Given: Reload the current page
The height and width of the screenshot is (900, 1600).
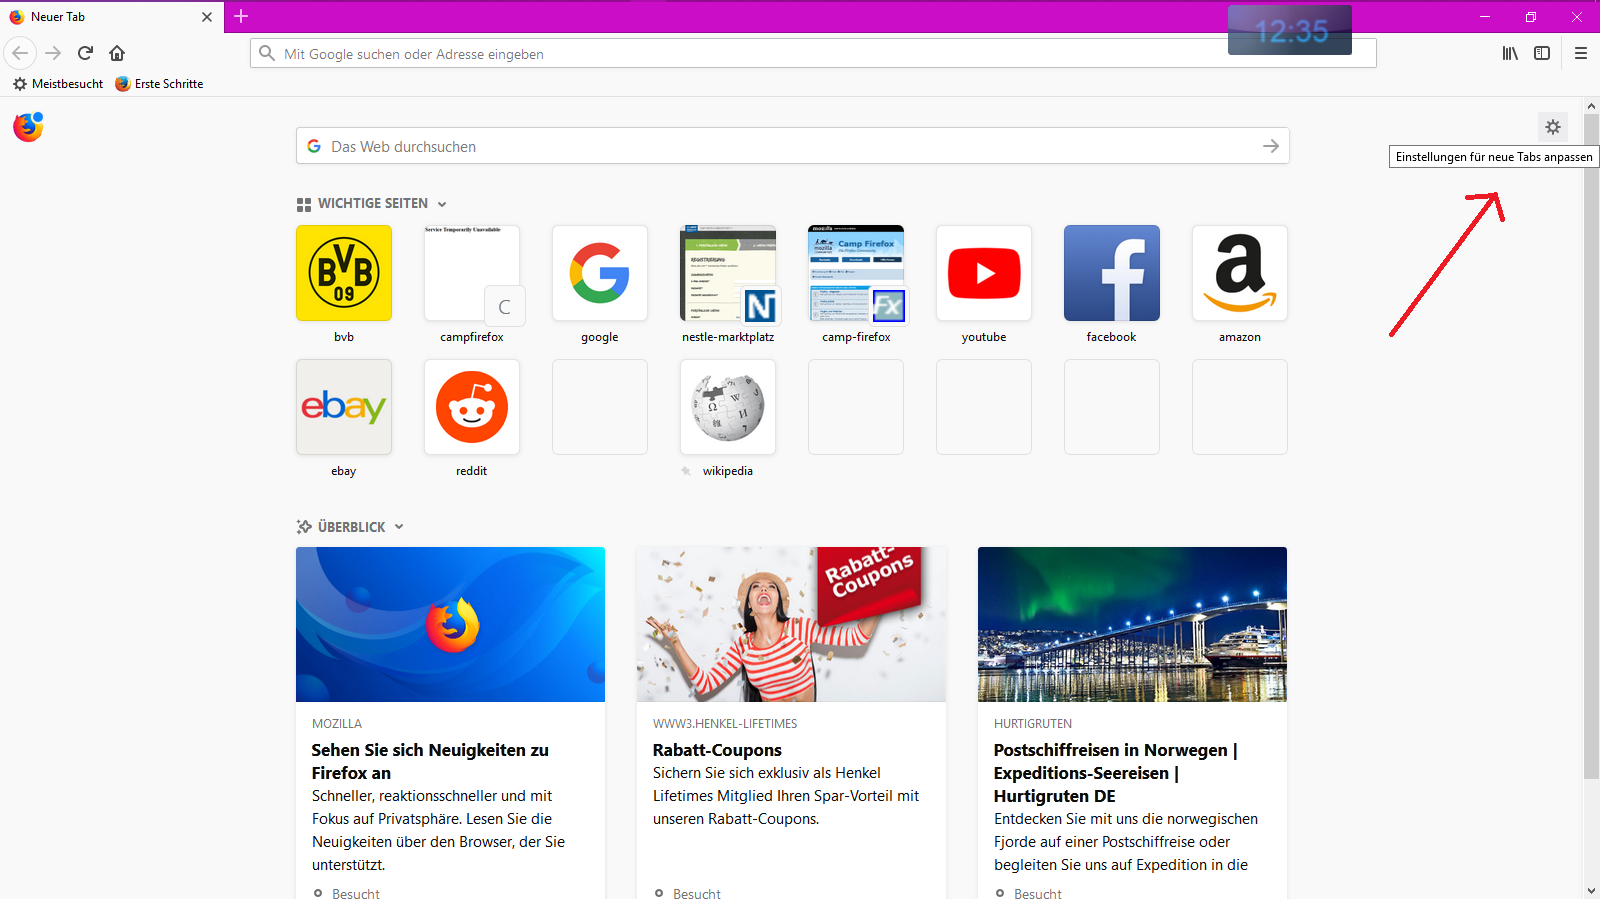Looking at the screenshot, I should click(x=85, y=53).
